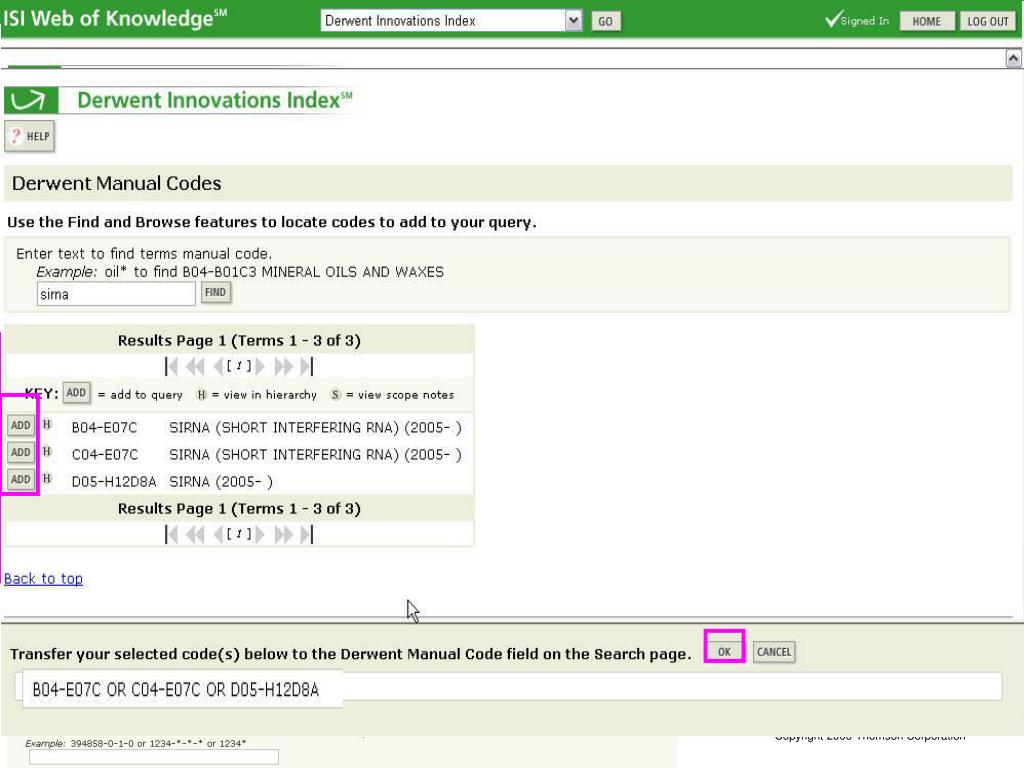Go to next page in top pager
This screenshot has width=1024, height=768.
(260, 366)
